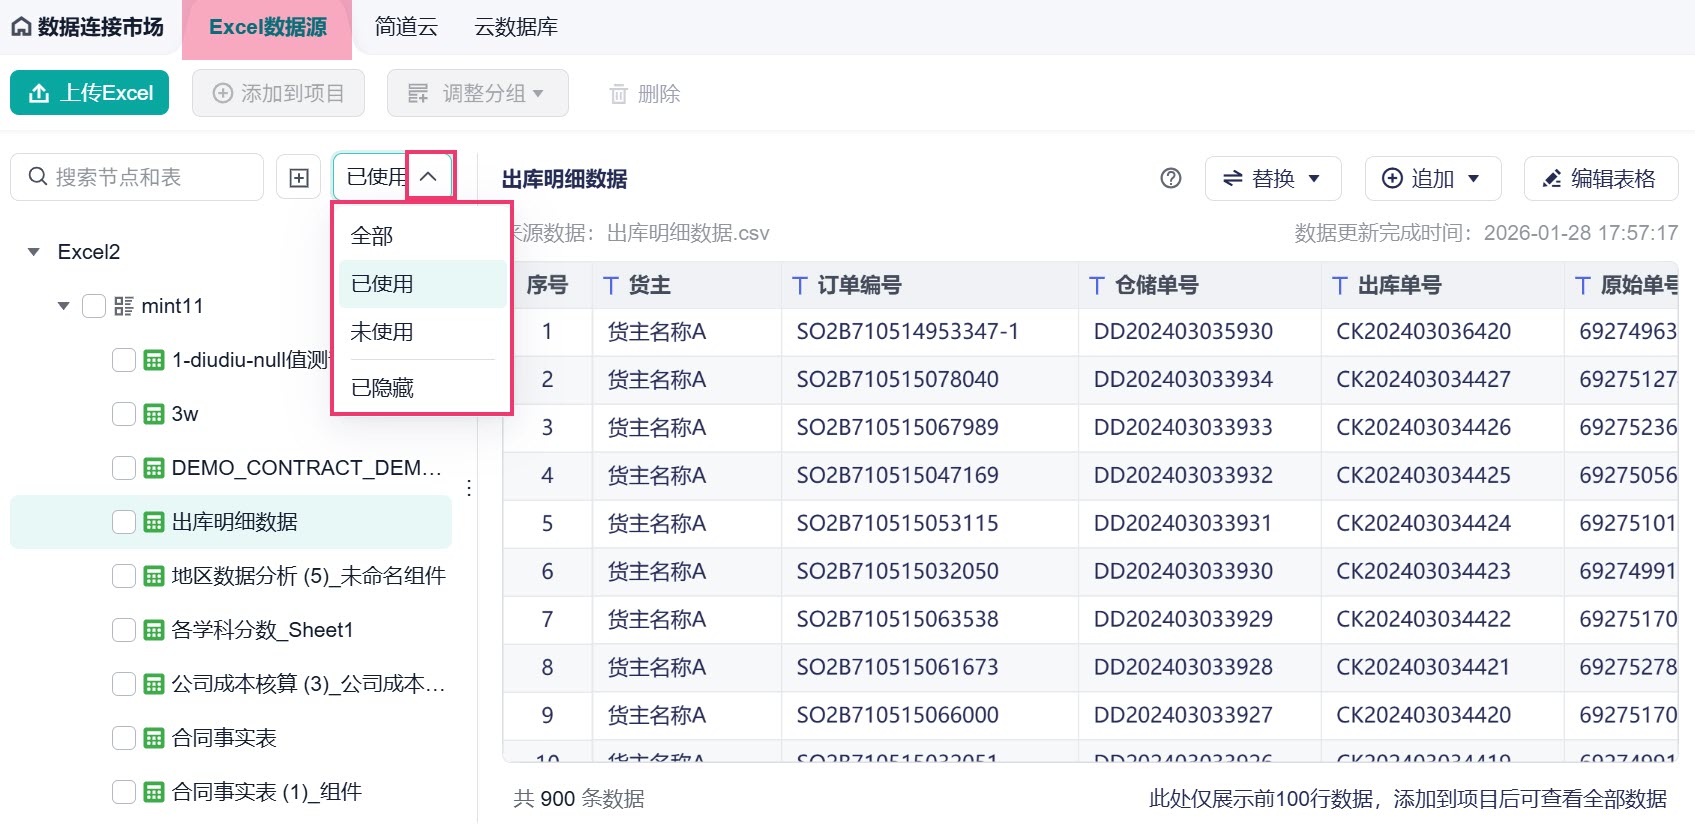1695x833 pixels.
Task: Click the 上传Excel button
Action: tap(90, 93)
